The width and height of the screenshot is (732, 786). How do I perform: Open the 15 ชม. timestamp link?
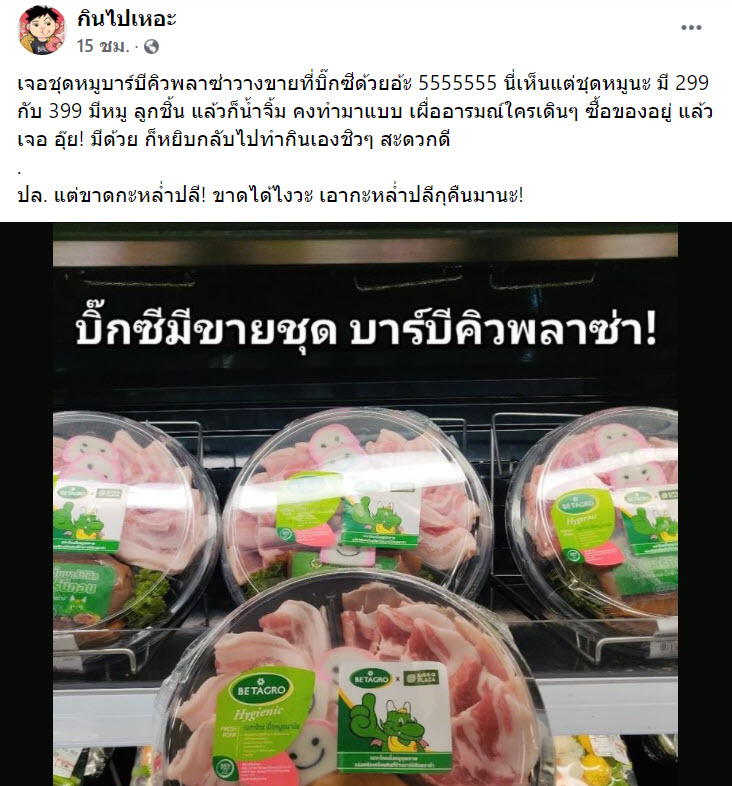[x=103, y=46]
